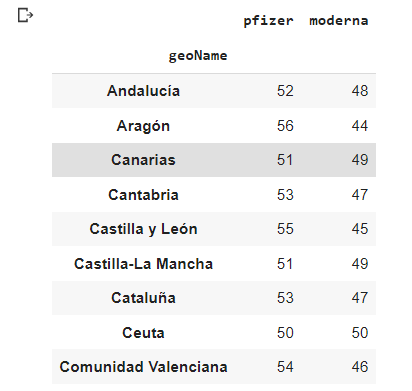Select the Aragón row label
This screenshot has height=391, width=412.
coord(143,126)
